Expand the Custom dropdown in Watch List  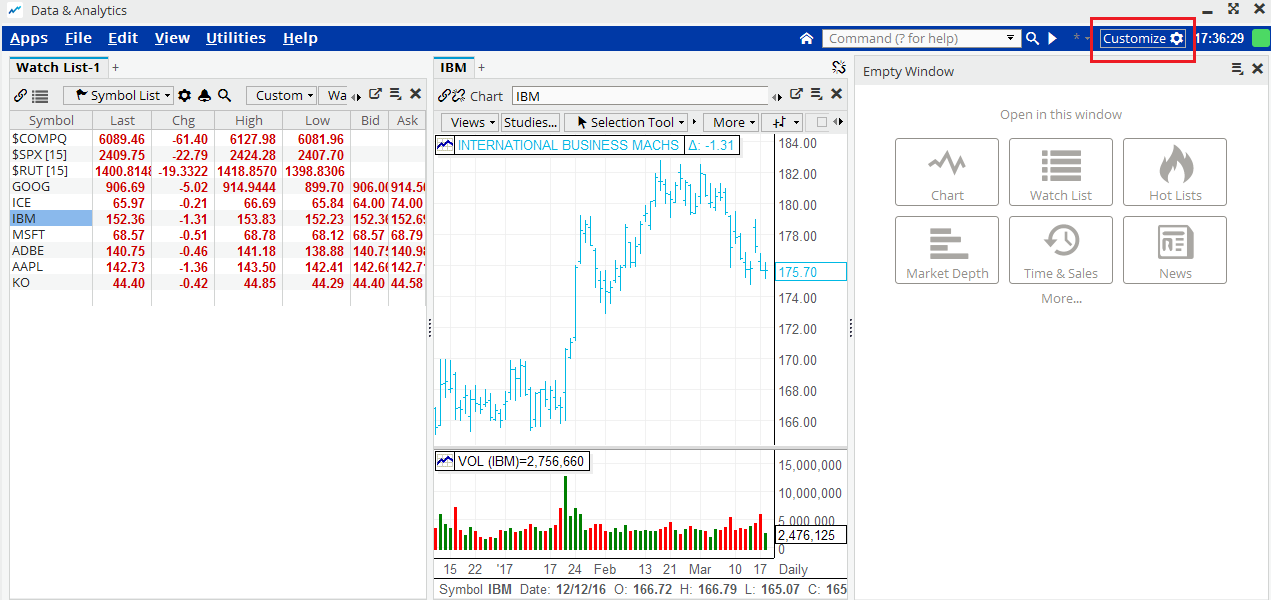281,95
